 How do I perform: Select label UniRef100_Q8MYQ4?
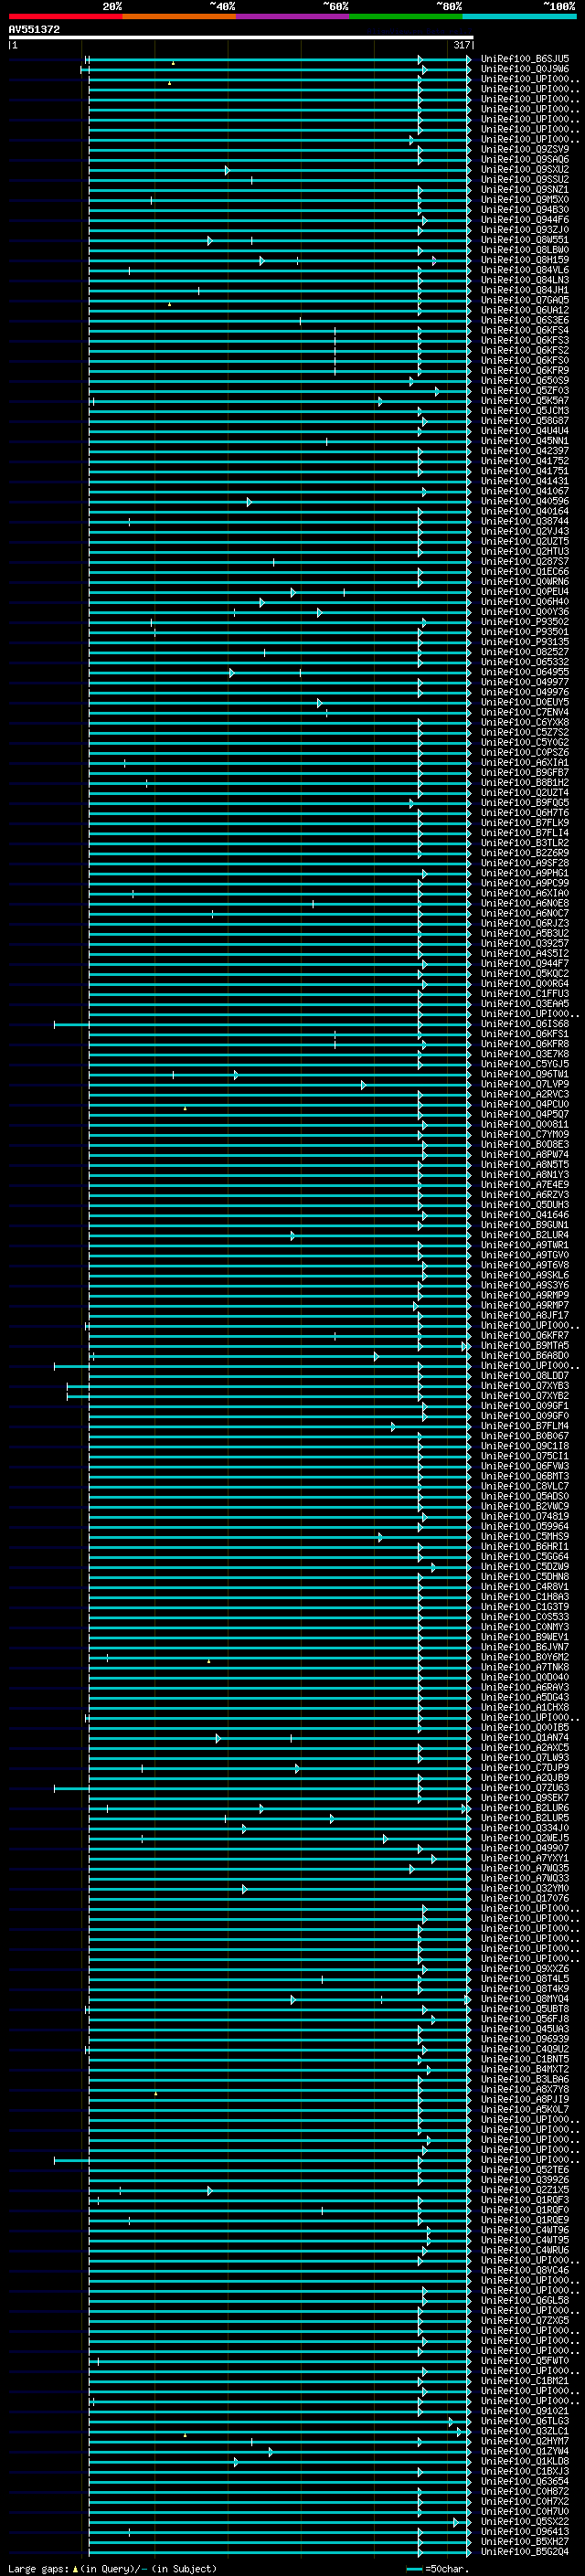(525, 1998)
